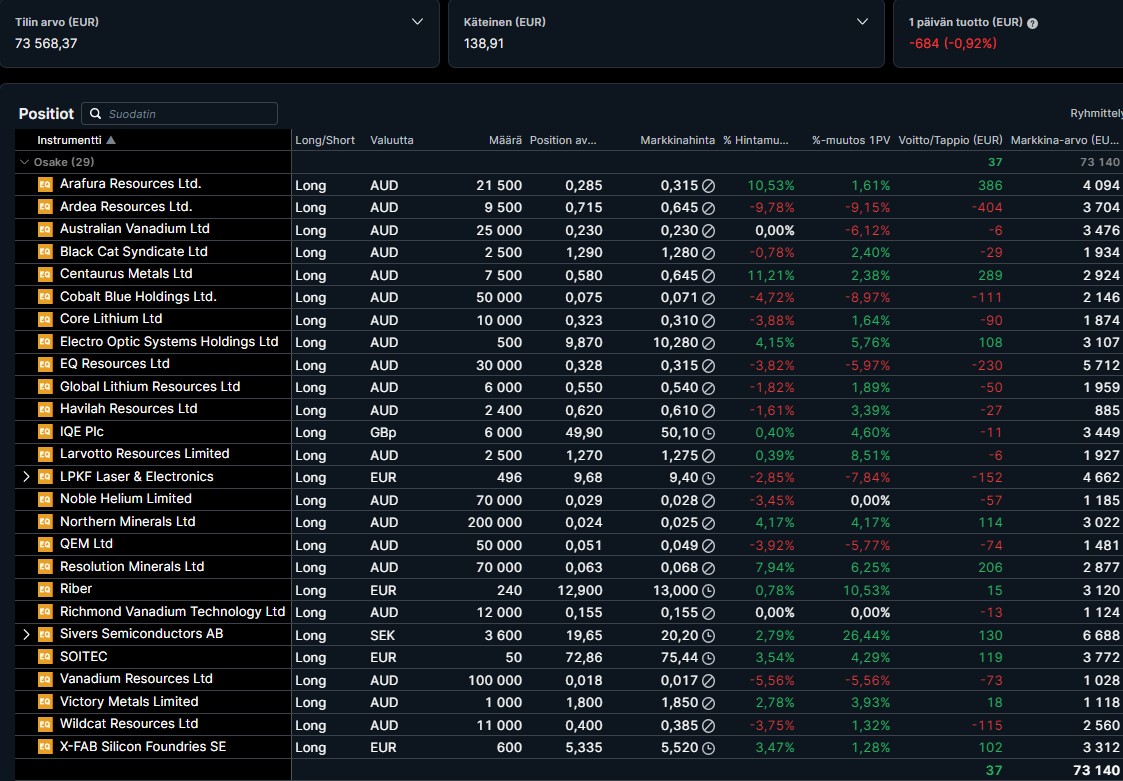Select the SEK currency cell for Sivers
Image resolution: width=1123 pixels, height=781 pixels.
(x=382, y=636)
